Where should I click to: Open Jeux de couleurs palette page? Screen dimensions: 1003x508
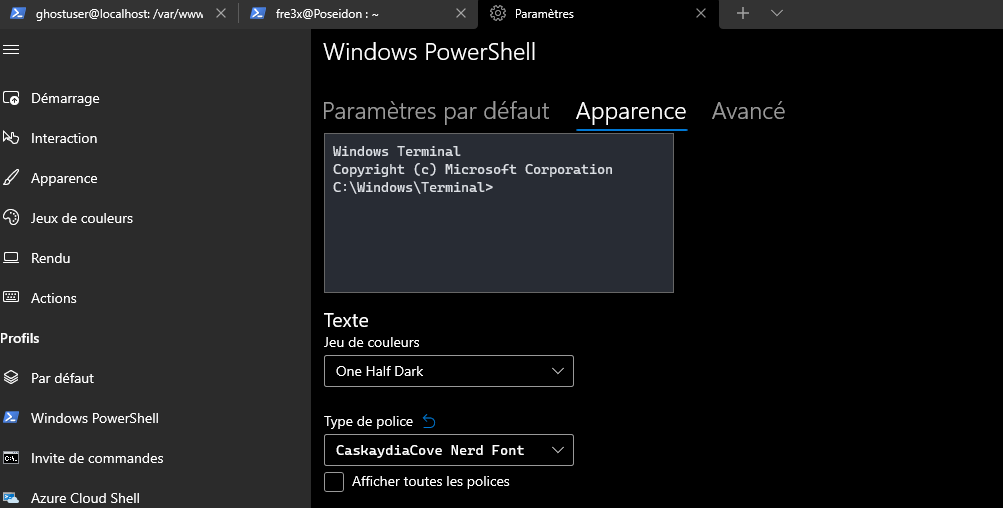click(x=81, y=218)
